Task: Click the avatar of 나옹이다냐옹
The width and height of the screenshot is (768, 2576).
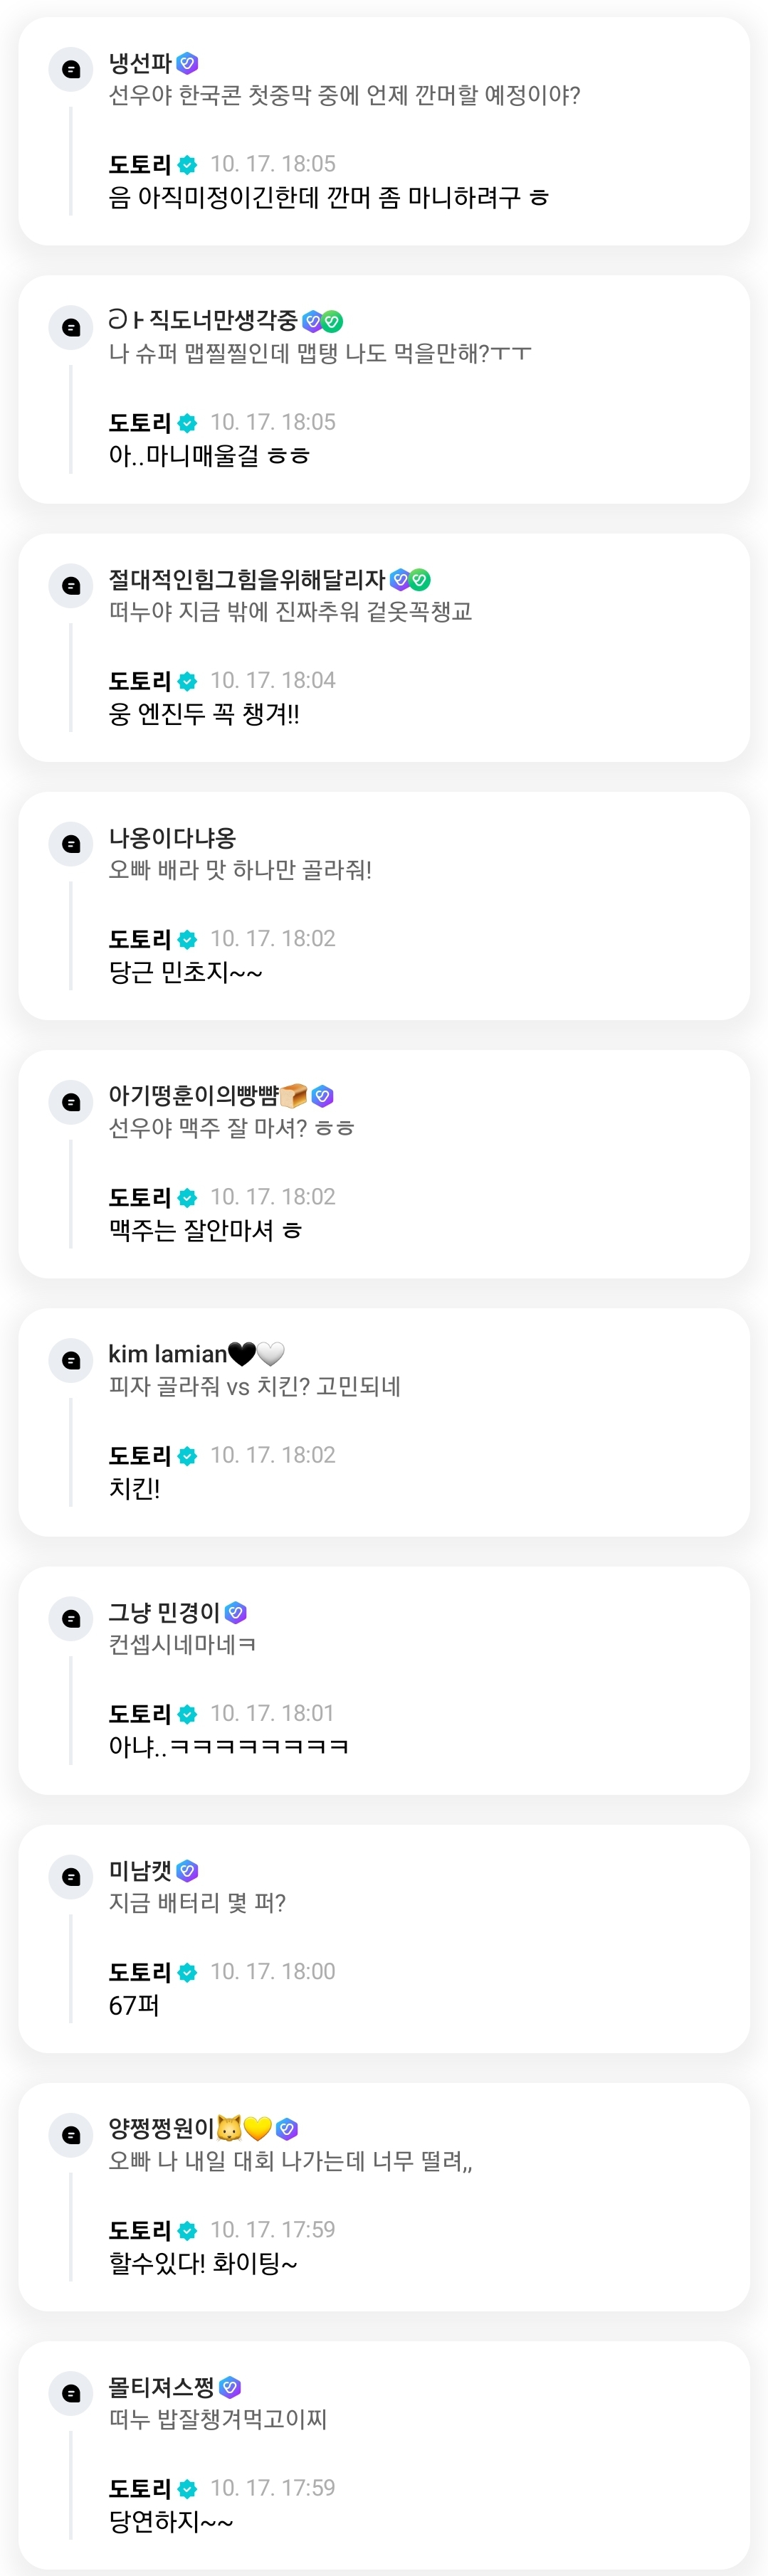Action: (71, 844)
